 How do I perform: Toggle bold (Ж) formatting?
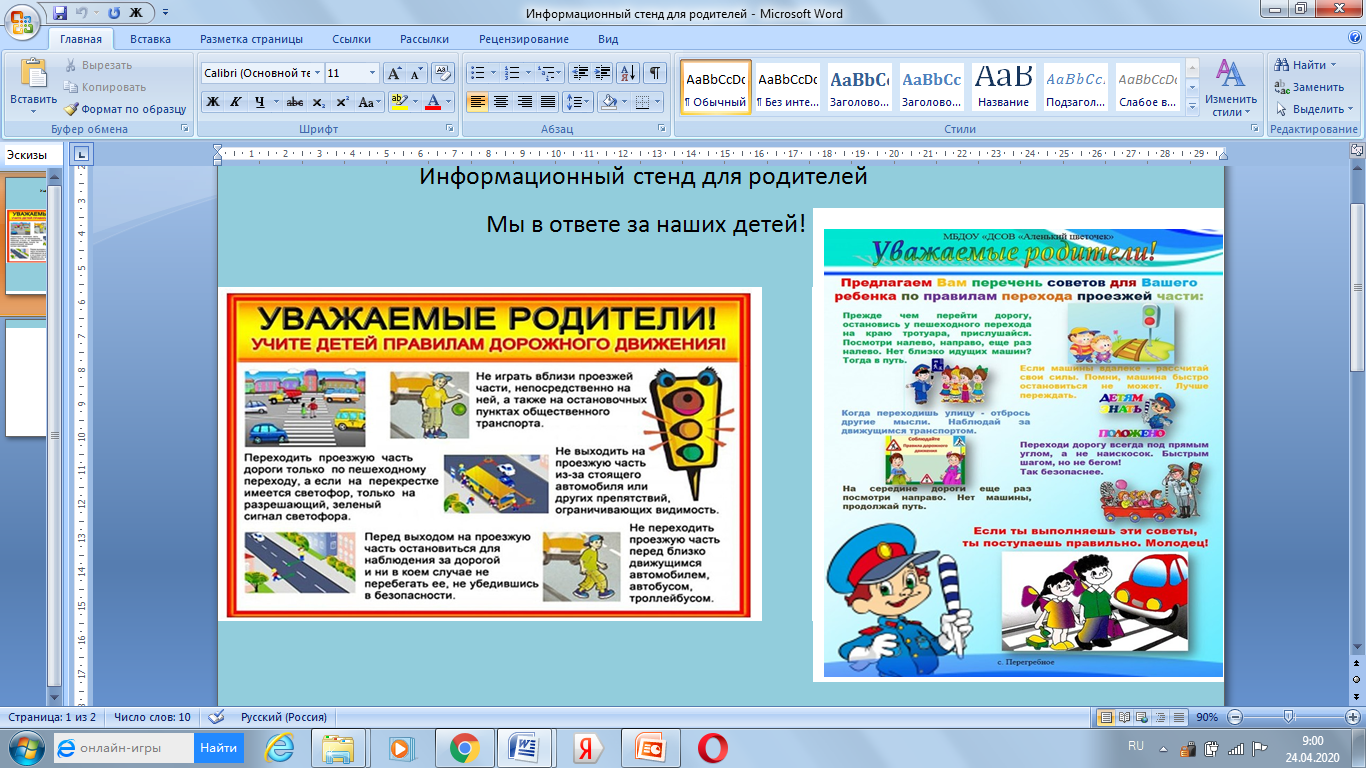point(212,102)
